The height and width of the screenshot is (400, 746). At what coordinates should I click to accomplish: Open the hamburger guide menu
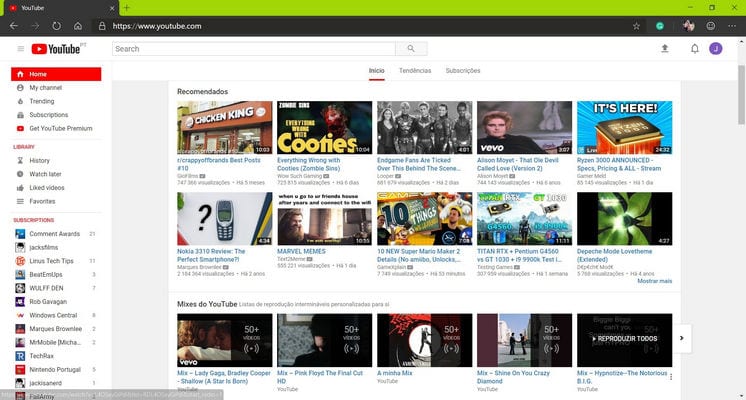point(21,49)
